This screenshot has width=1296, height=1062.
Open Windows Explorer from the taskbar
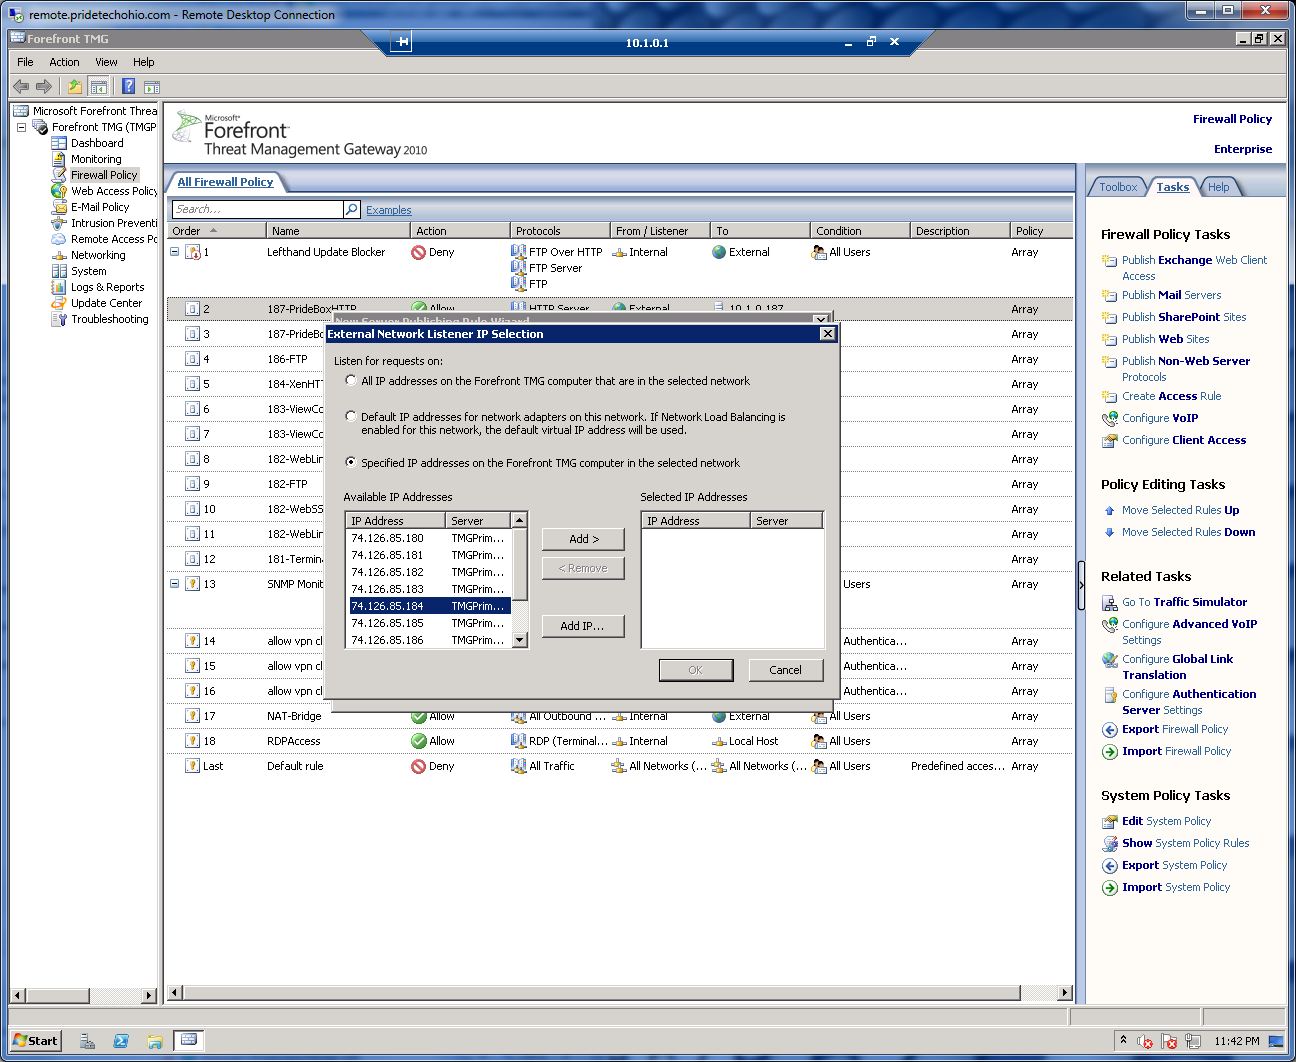pyautogui.click(x=155, y=1041)
